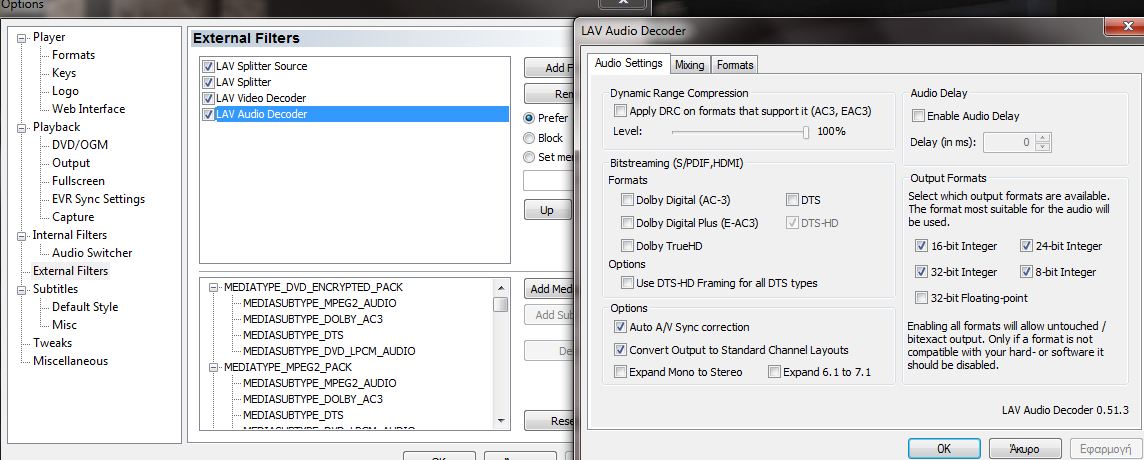The height and width of the screenshot is (460, 1144).
Task: Open Fullscreen options page
Action: [78, 181]
